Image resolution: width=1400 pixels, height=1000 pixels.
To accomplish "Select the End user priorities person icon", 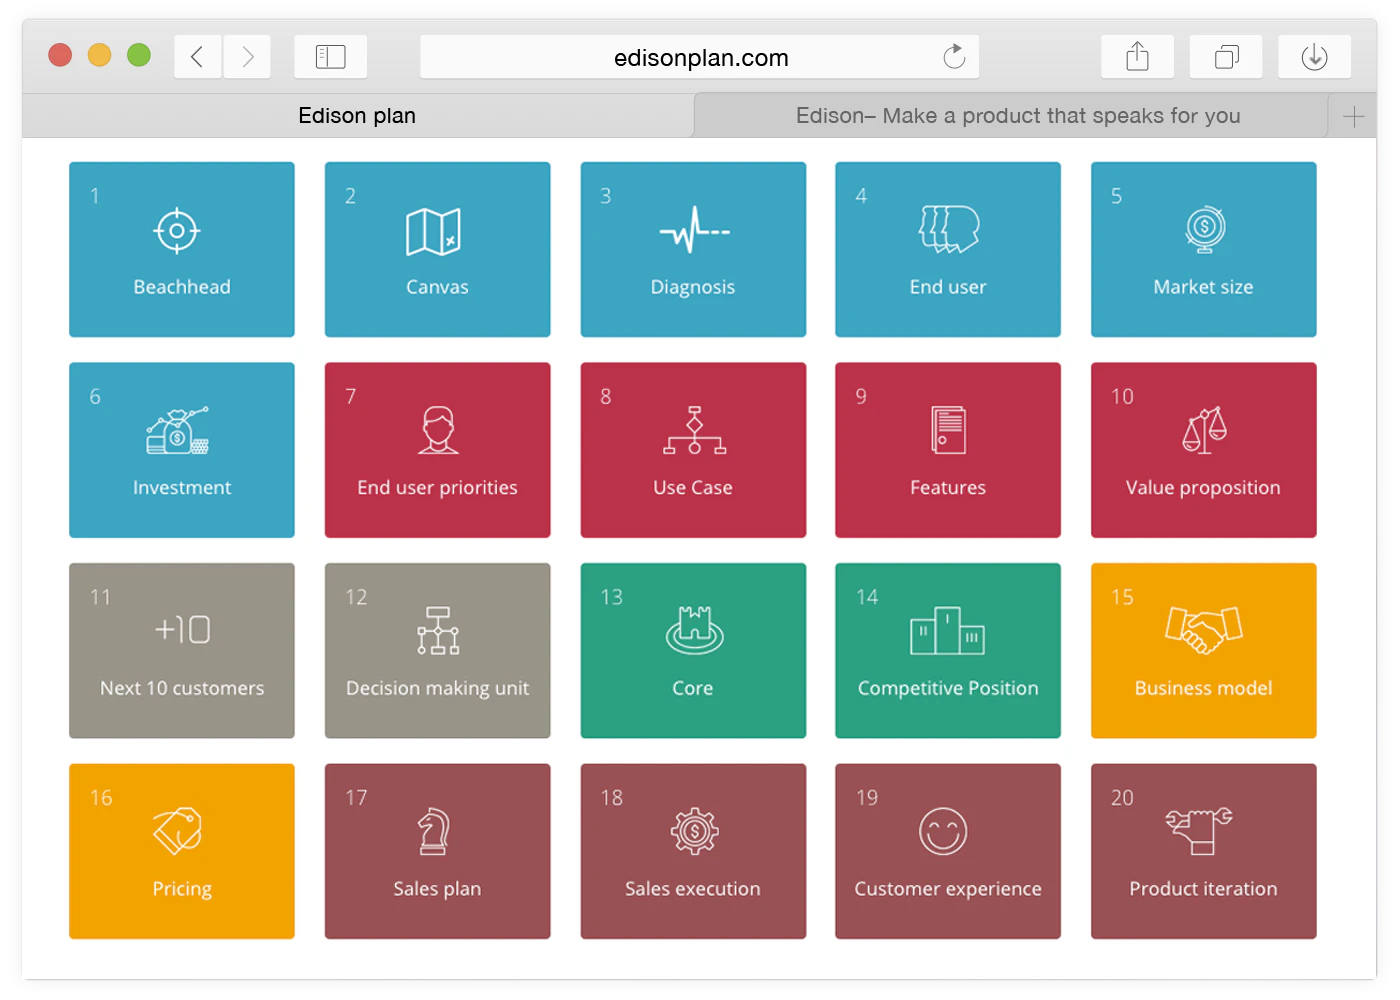I will click(438, 430).
